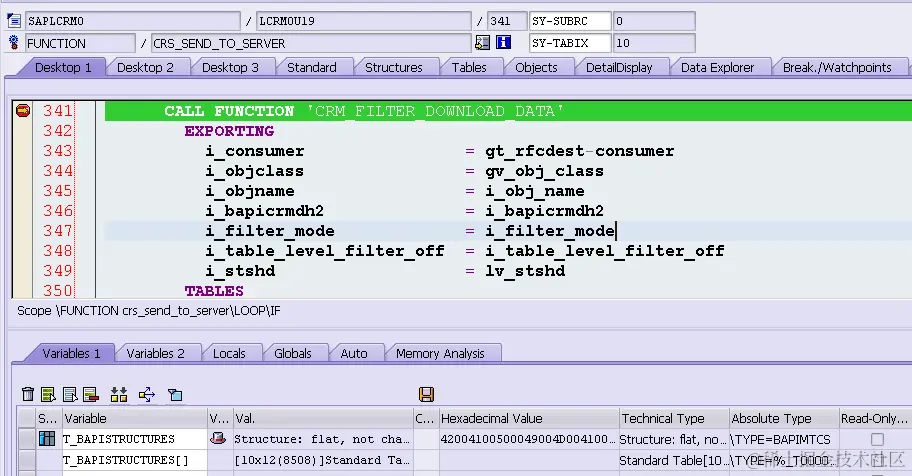Click the SAPLCRM0 program name field

pos(133,21)
